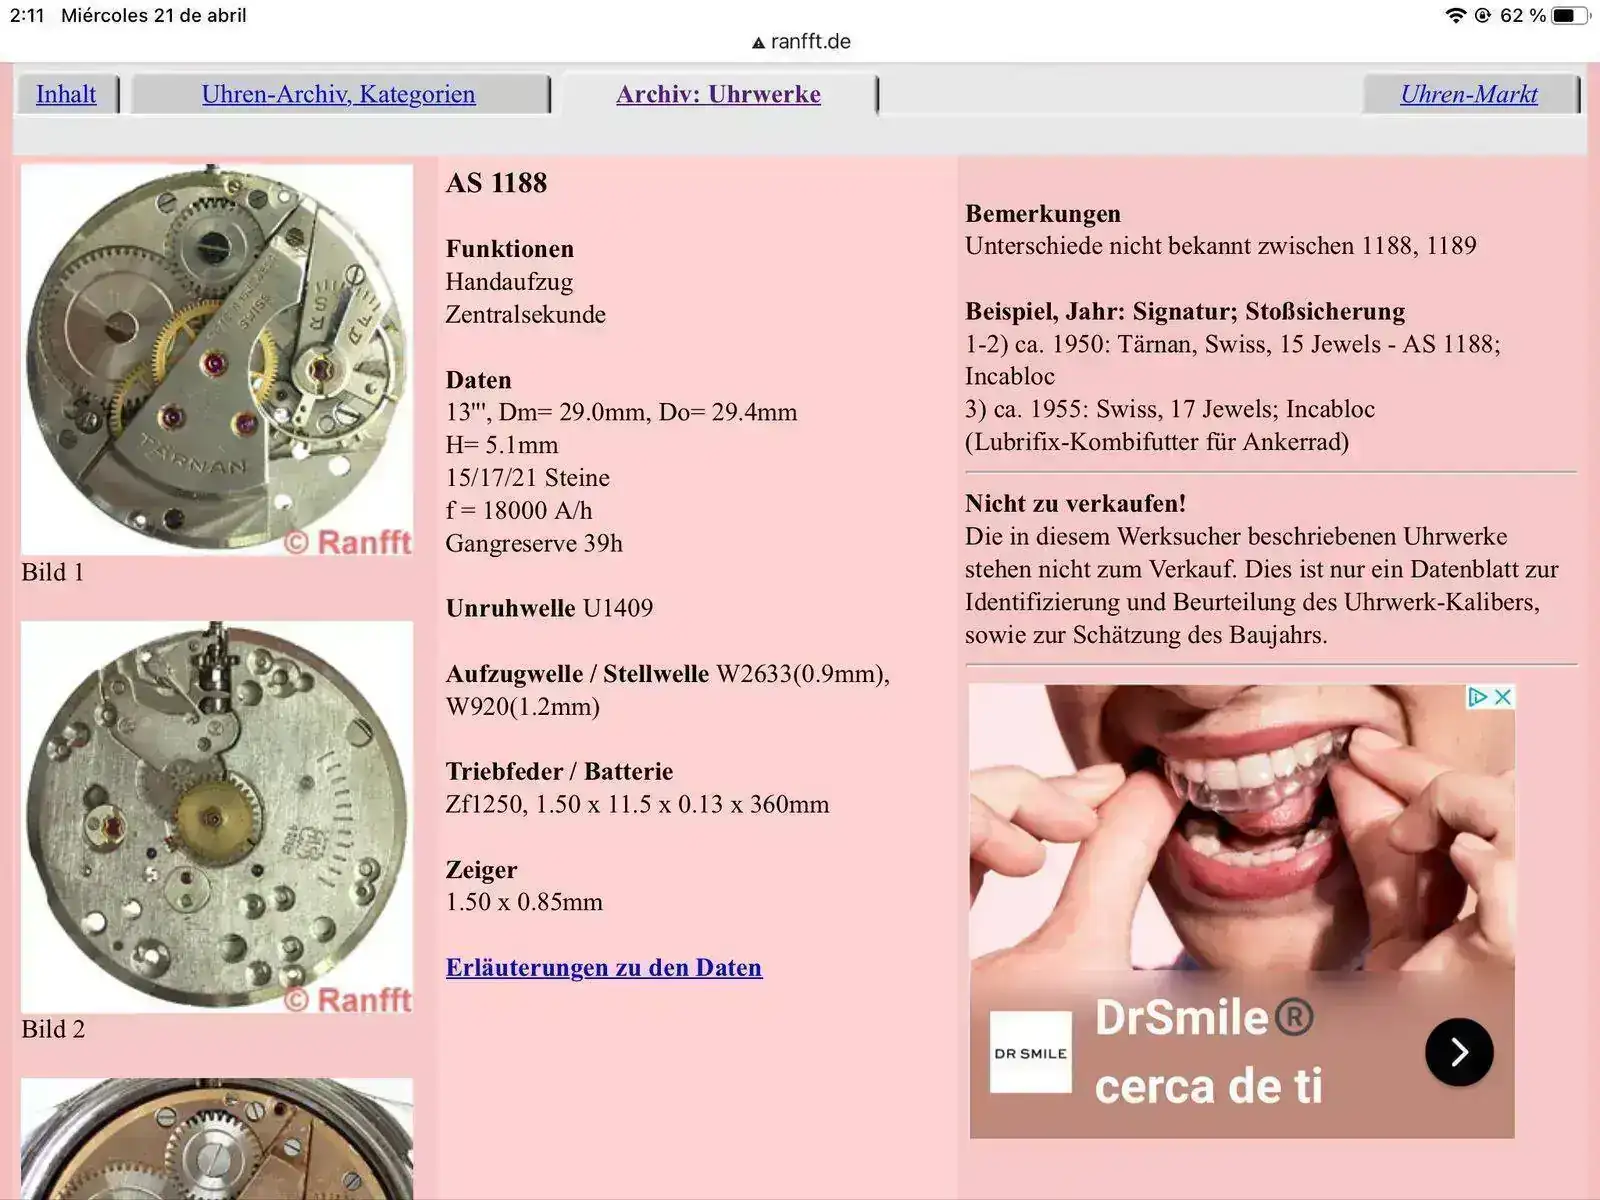Open the Uhren-Markt link
The image size is (1600, 1200).
(x=1468, y=94)
